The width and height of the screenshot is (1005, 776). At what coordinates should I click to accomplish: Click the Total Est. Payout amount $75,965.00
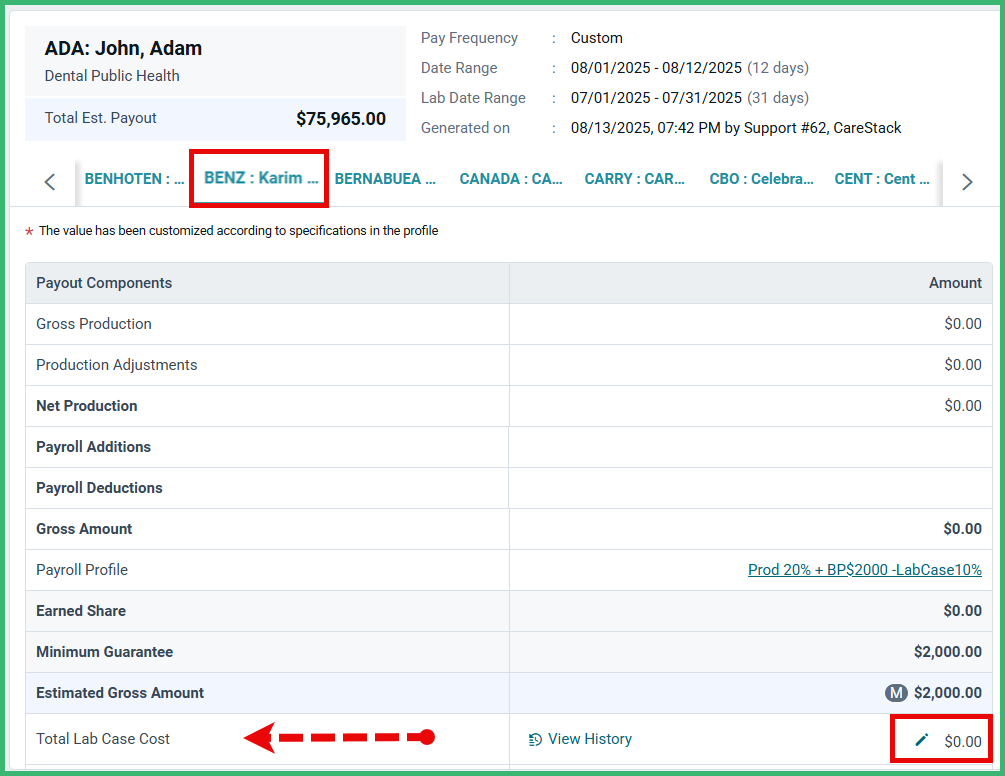(x=341, y=119)
